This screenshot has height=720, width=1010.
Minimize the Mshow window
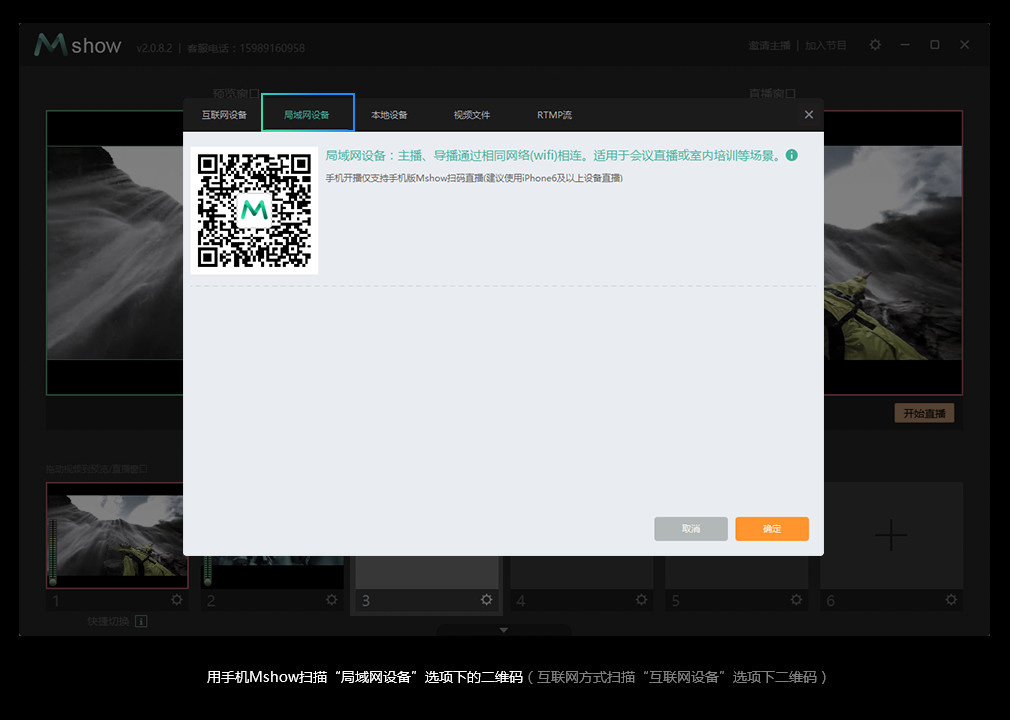(x=905, y=45)
